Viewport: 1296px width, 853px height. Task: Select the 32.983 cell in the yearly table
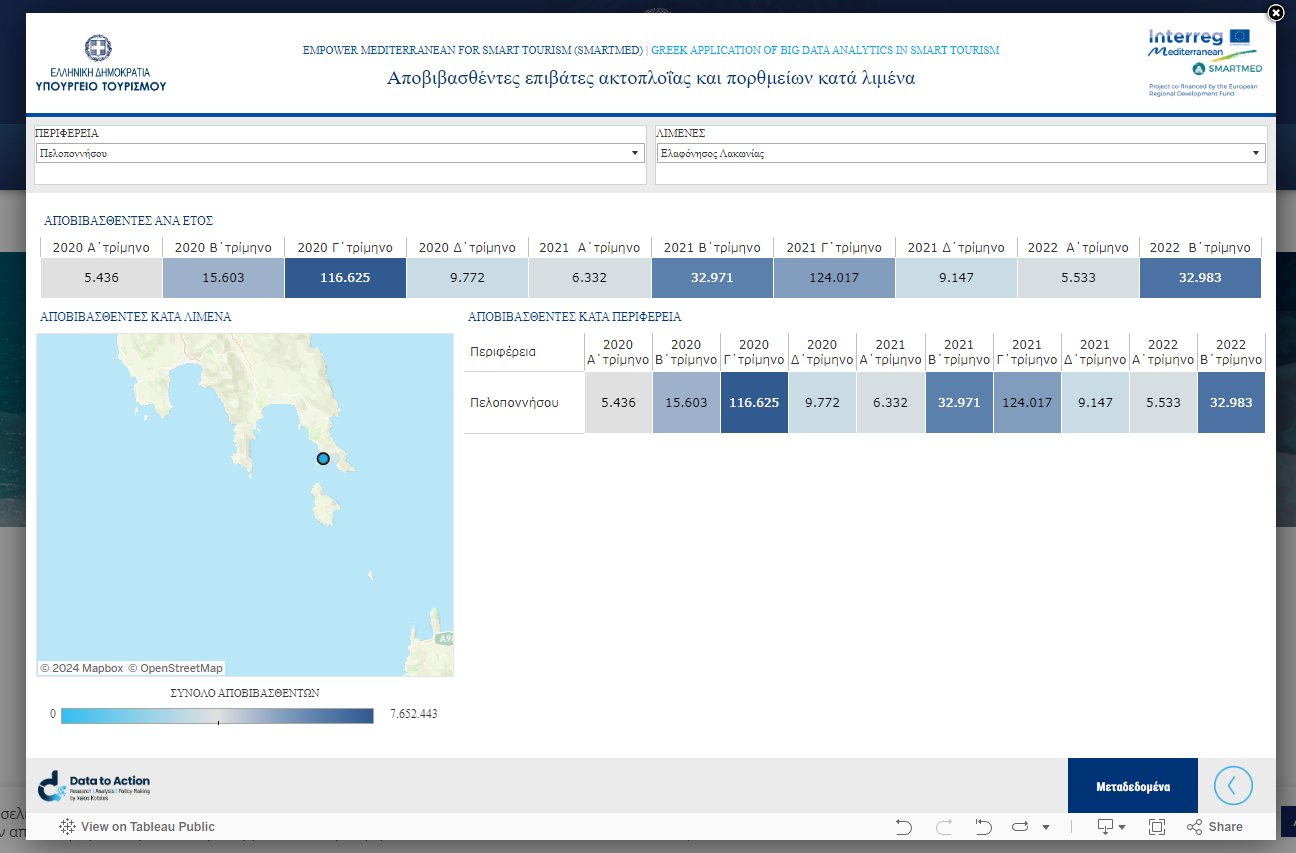[1200, 278]
